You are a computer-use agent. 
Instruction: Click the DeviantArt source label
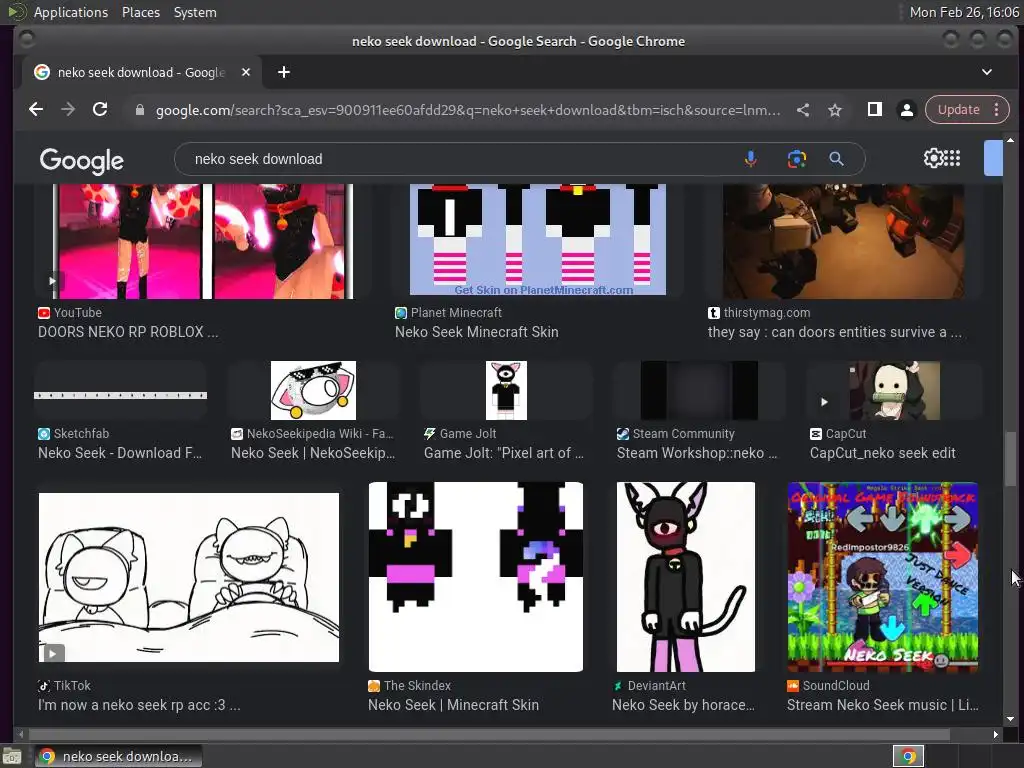click(x=656, y=686)
